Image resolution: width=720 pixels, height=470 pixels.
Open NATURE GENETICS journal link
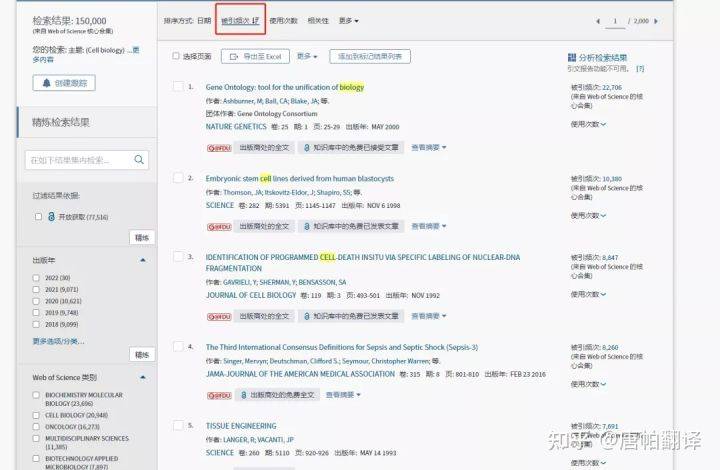pyautogui.click(x=236, y=126)
